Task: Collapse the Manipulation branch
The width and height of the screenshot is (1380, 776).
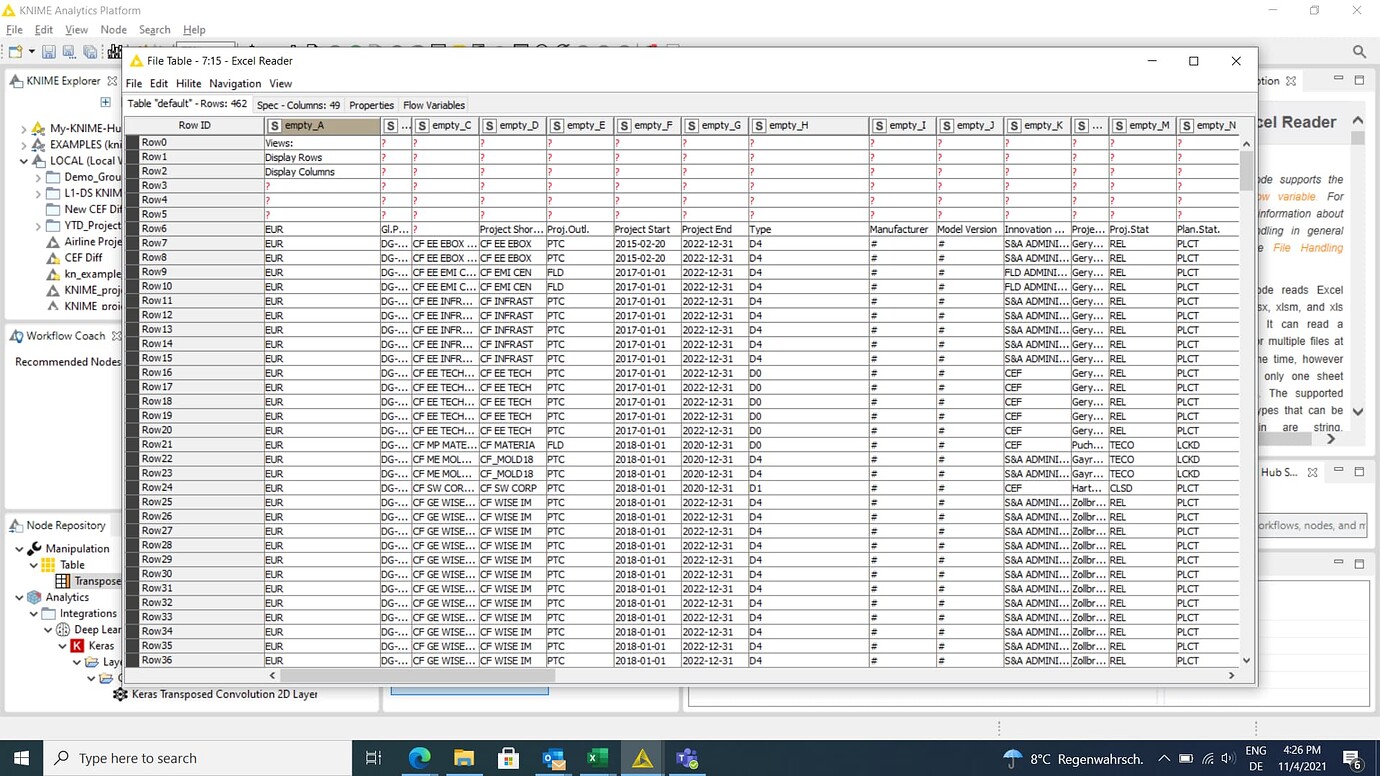Action: tap(17, 548)
